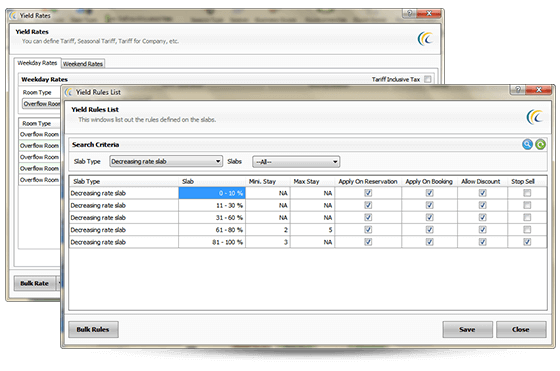Click Max Stay NA for 81 - 100 % slab

pyautogui.click(x=312, y=242)
